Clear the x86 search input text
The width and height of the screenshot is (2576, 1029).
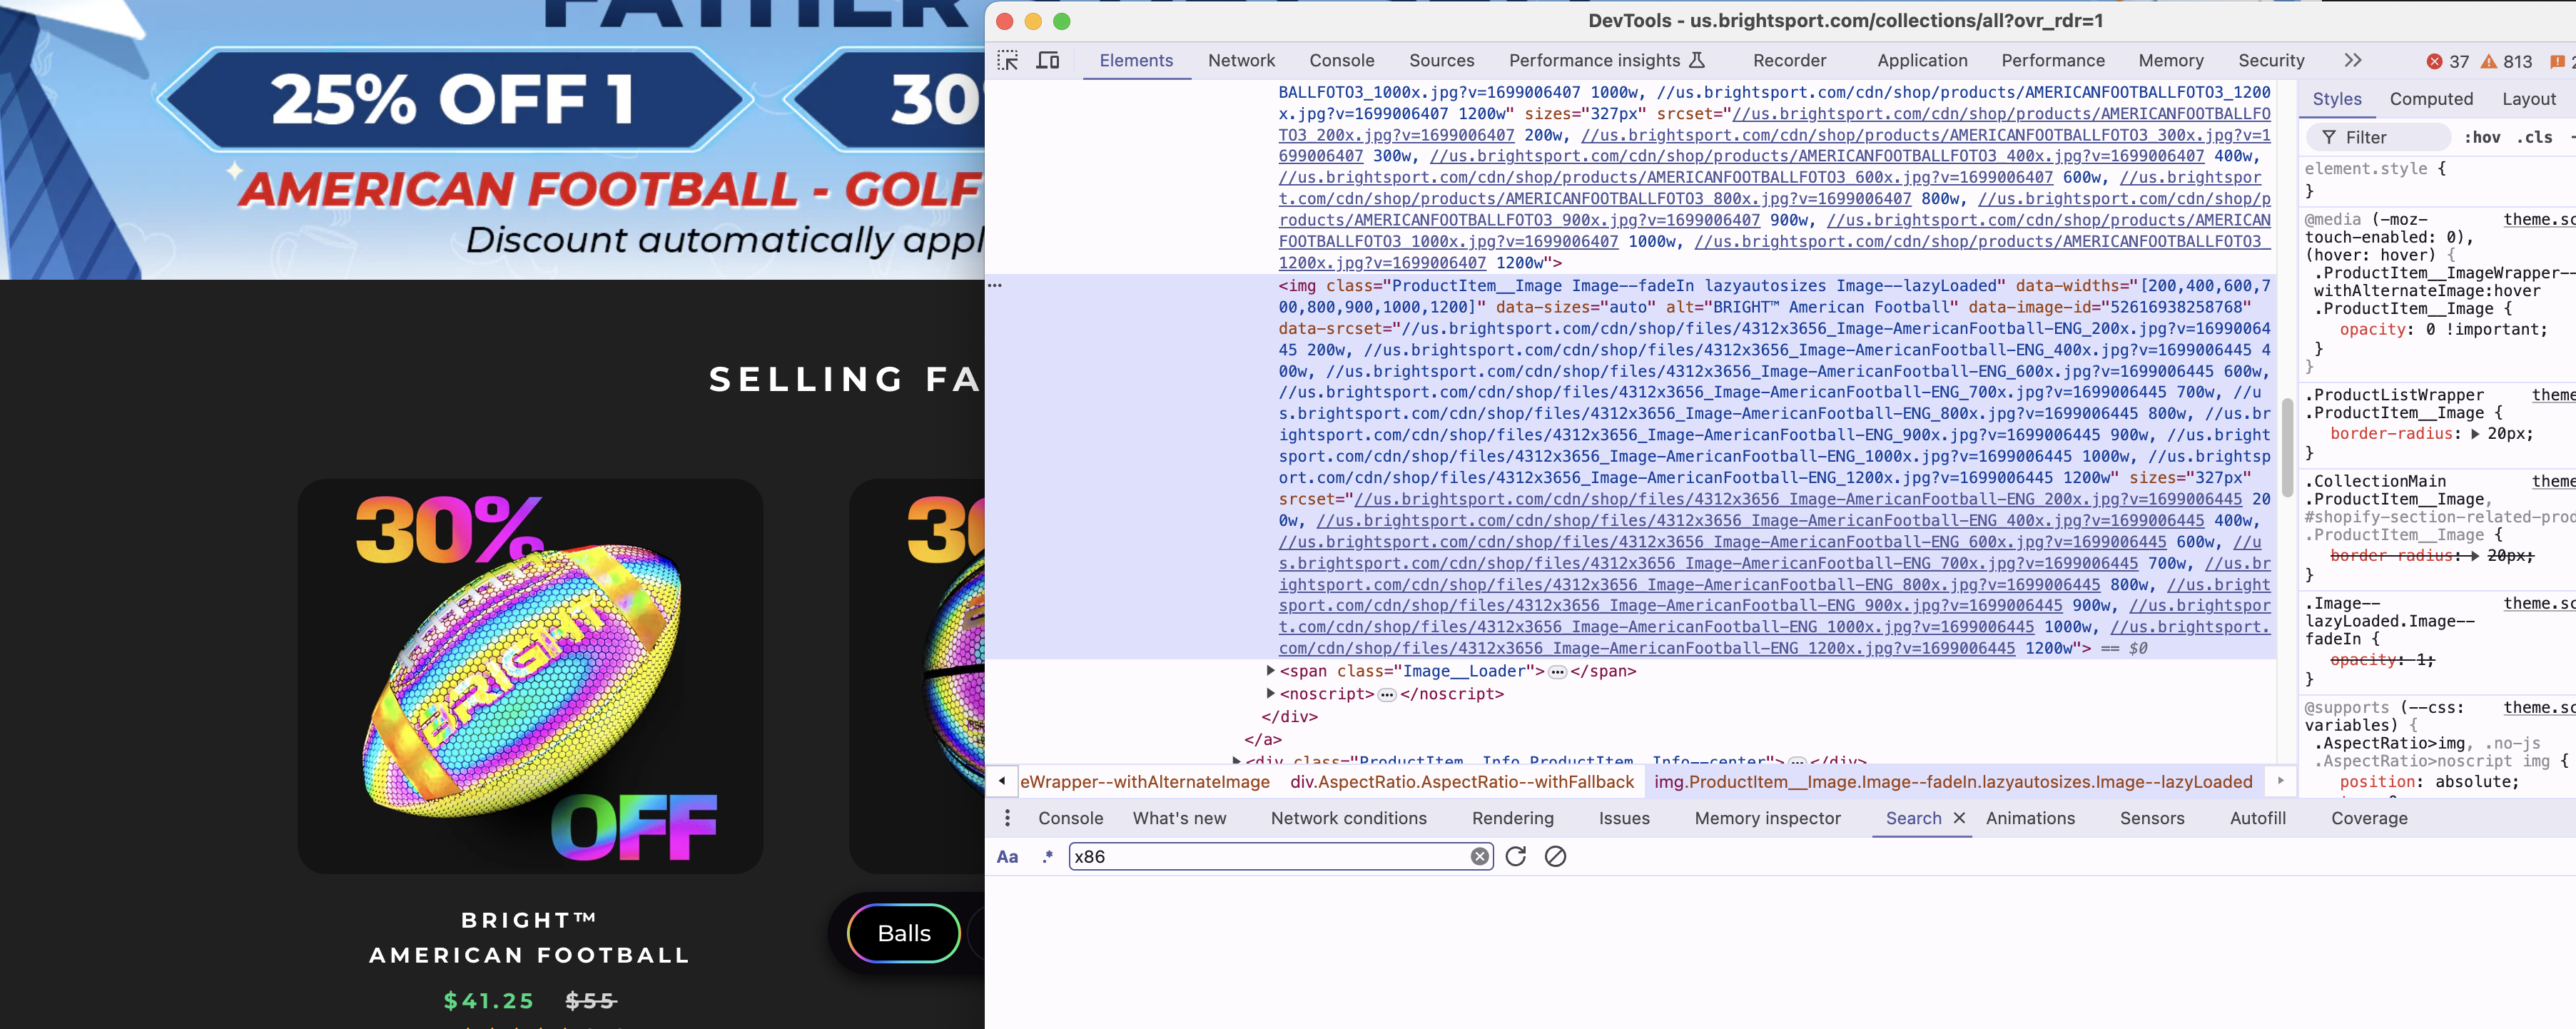click(1479, 856)
